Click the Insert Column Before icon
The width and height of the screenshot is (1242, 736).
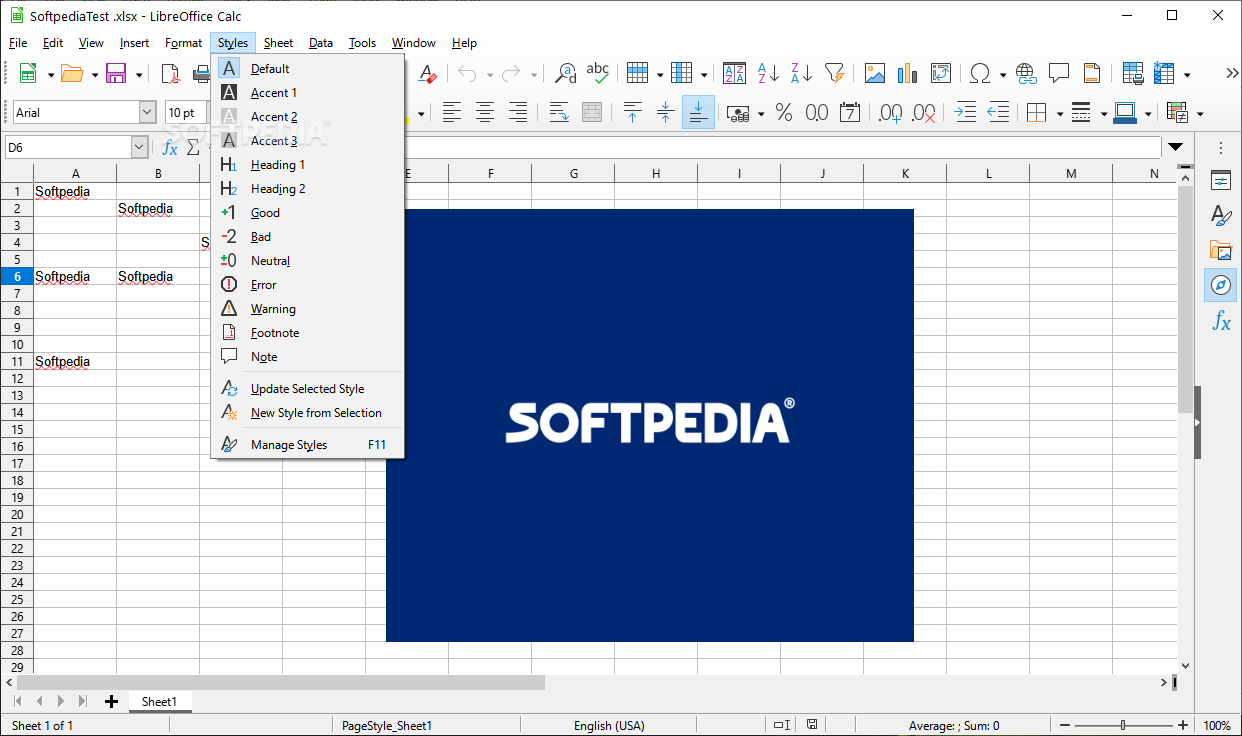(x=682, y=73)
